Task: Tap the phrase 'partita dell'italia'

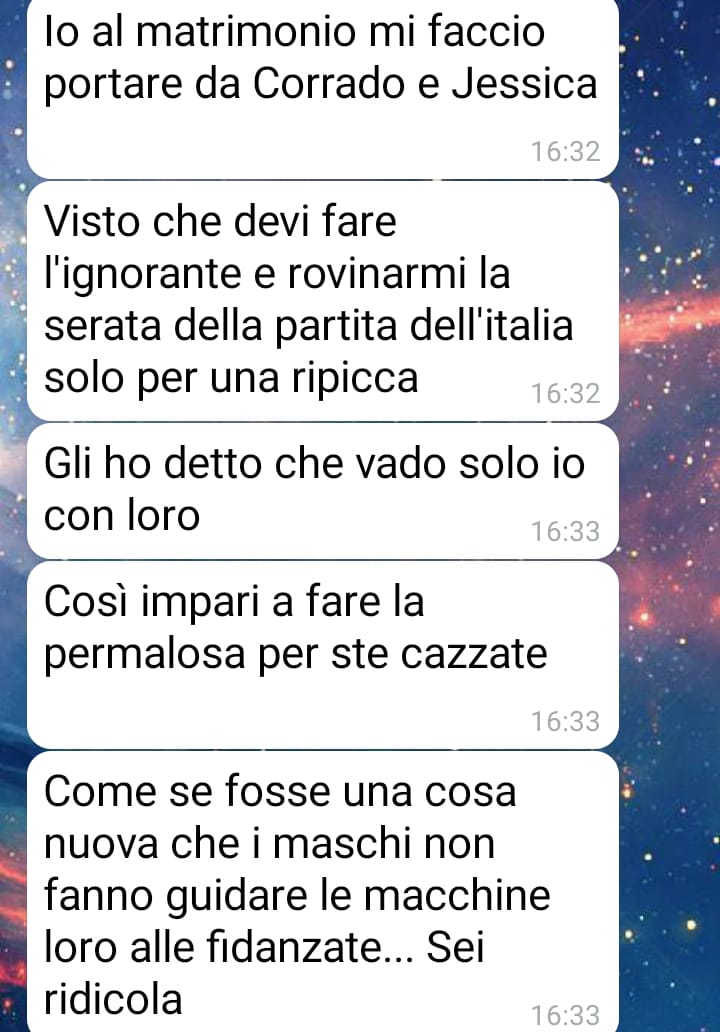Action: pyautogui.click(x=424, y=327)
